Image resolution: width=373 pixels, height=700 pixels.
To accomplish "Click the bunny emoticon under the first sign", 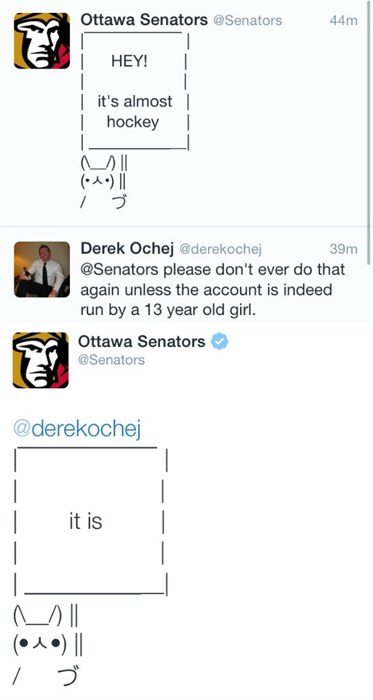I will (x=104, y=182).
